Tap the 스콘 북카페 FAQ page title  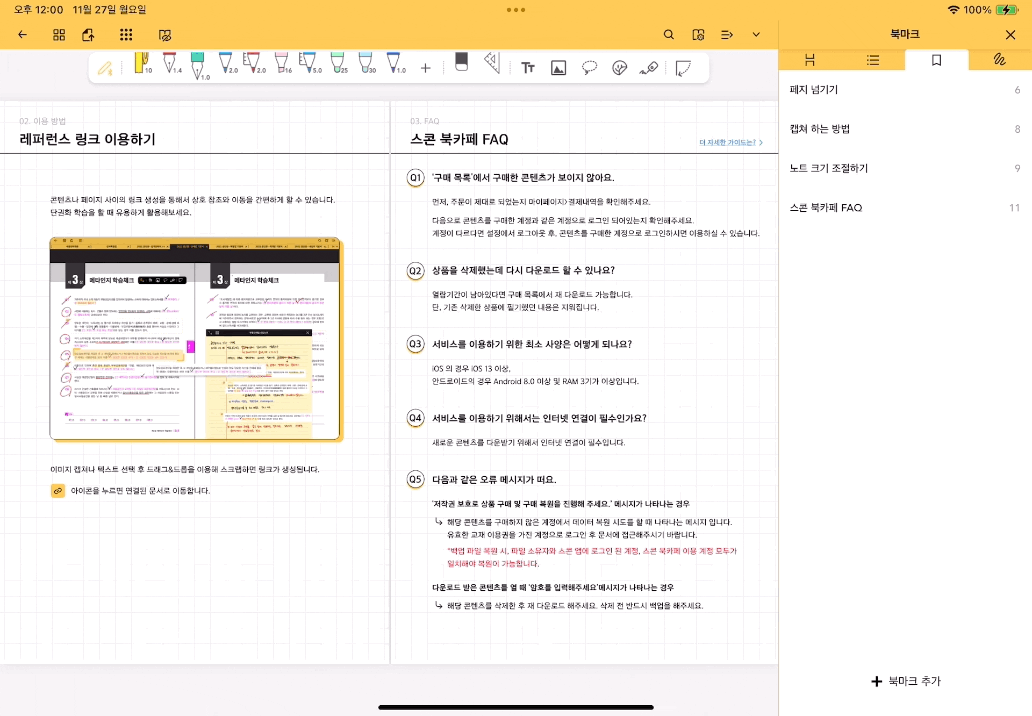(x=459, y=139)
